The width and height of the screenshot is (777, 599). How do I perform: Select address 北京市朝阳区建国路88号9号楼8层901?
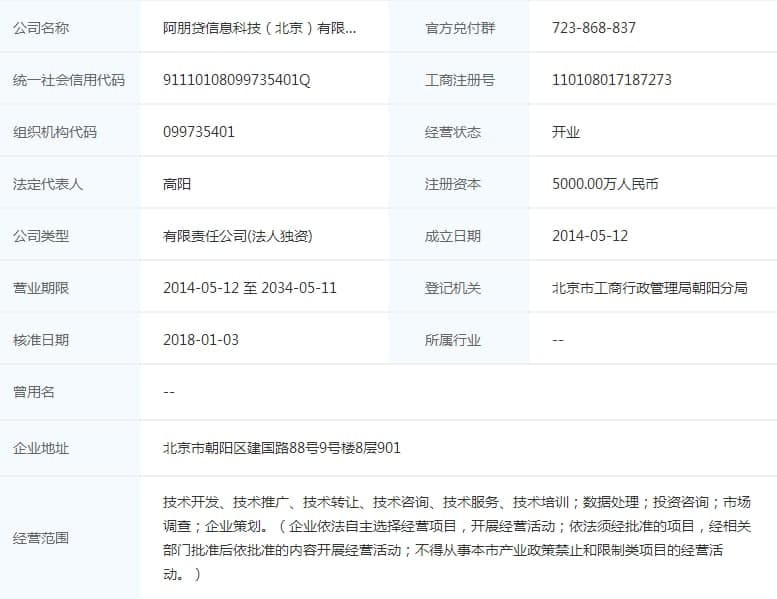click(x=281, y=448)
